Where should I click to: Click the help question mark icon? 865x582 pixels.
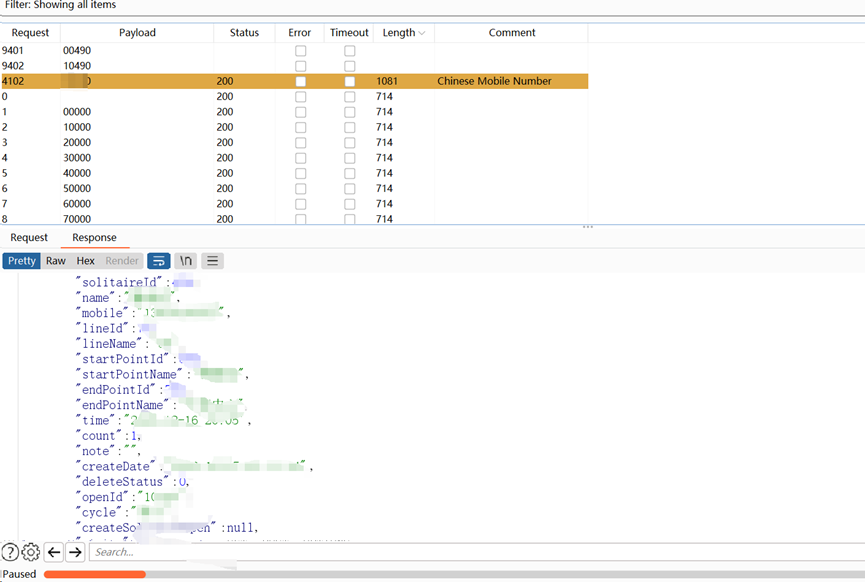tap(10, 552)
